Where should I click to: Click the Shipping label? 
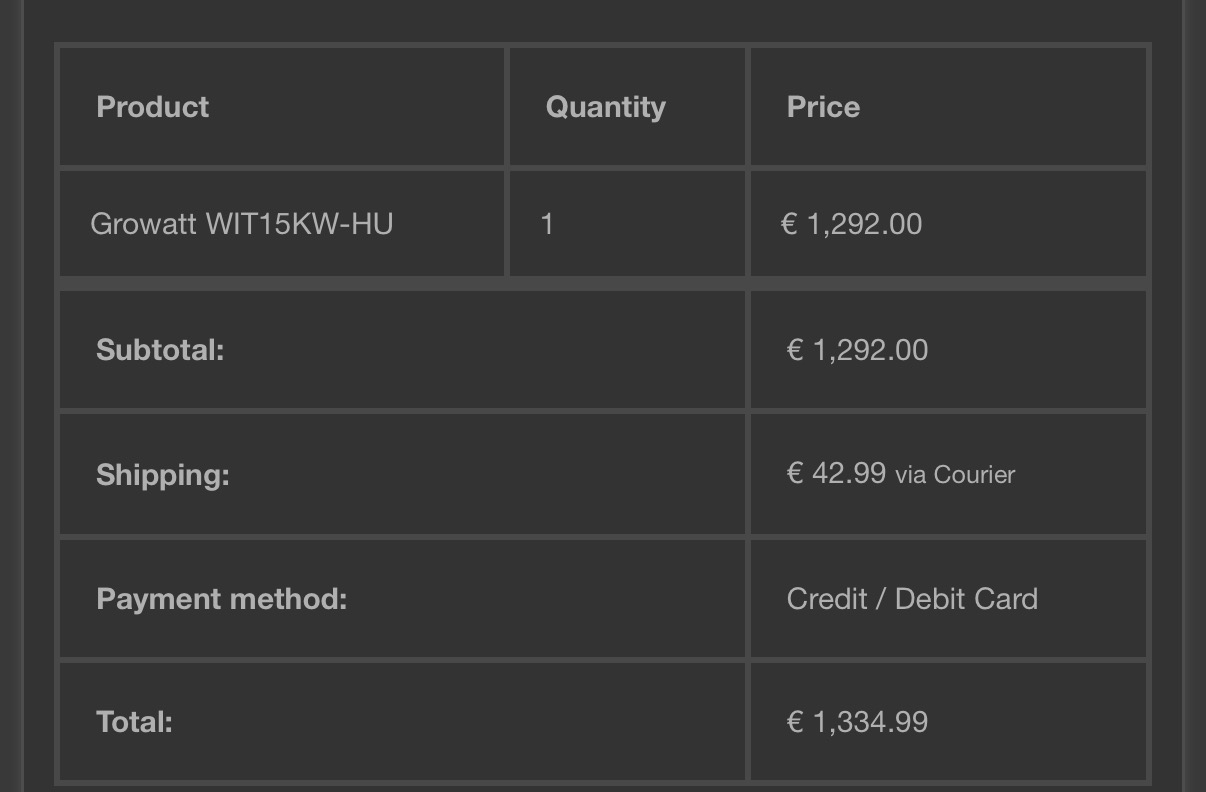(162, 474)
